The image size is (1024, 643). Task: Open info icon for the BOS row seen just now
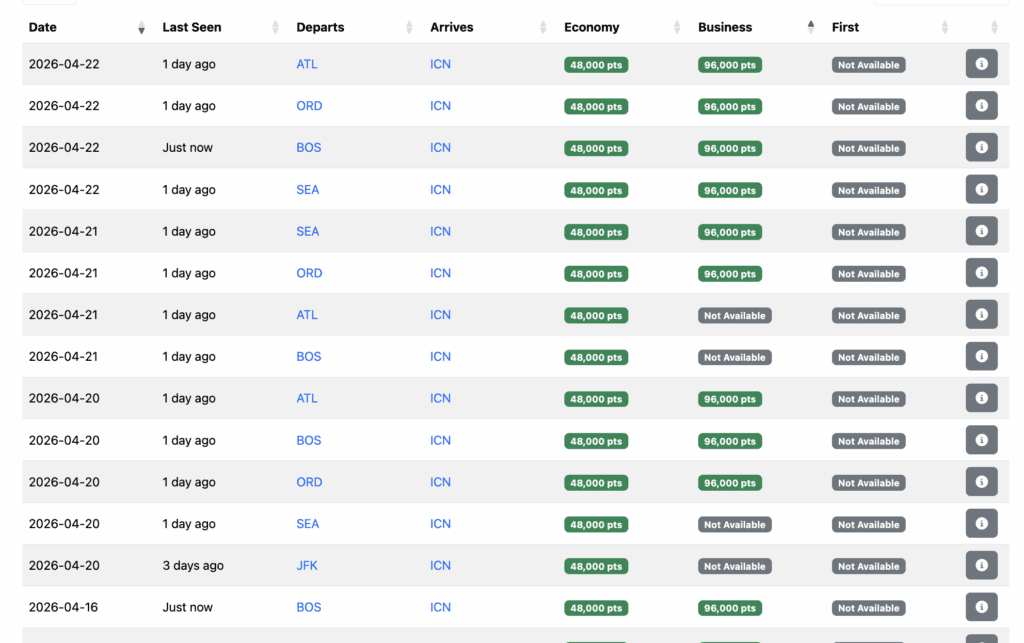981,147
